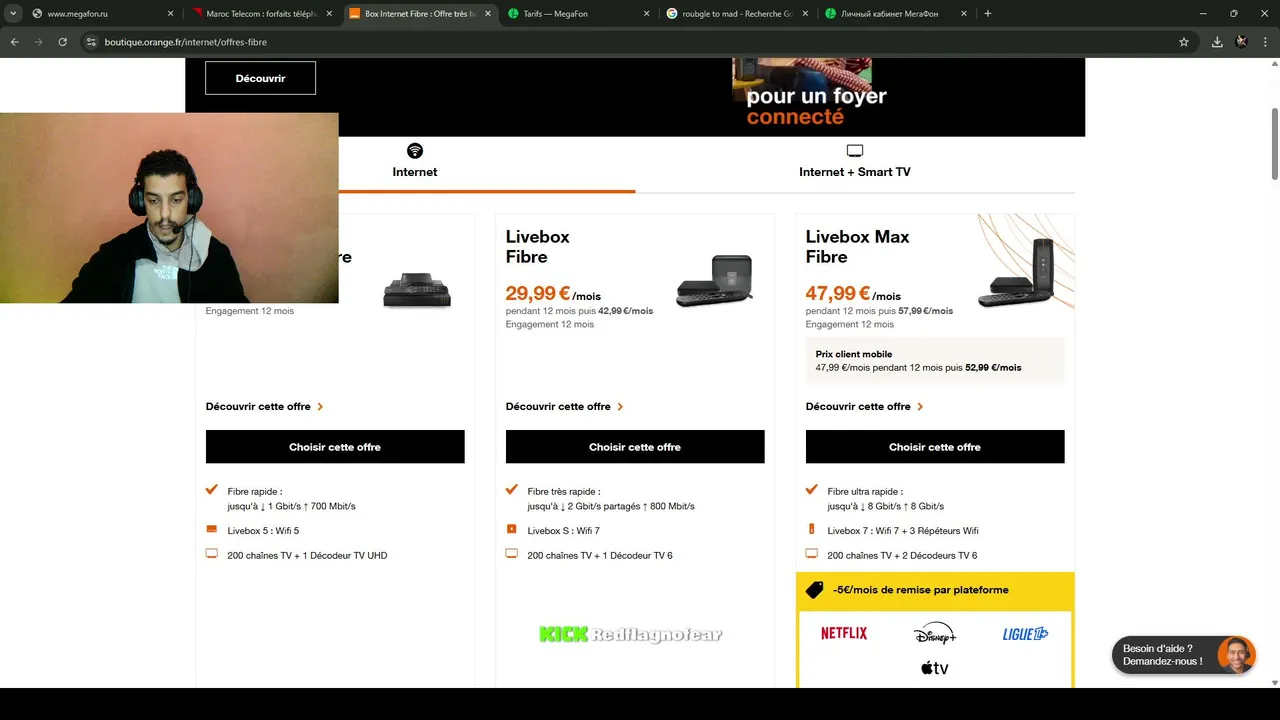This screenshot has height=720, width=1280.
Task: Close the www.megafon.ru tab
Action: click(170, 14)
